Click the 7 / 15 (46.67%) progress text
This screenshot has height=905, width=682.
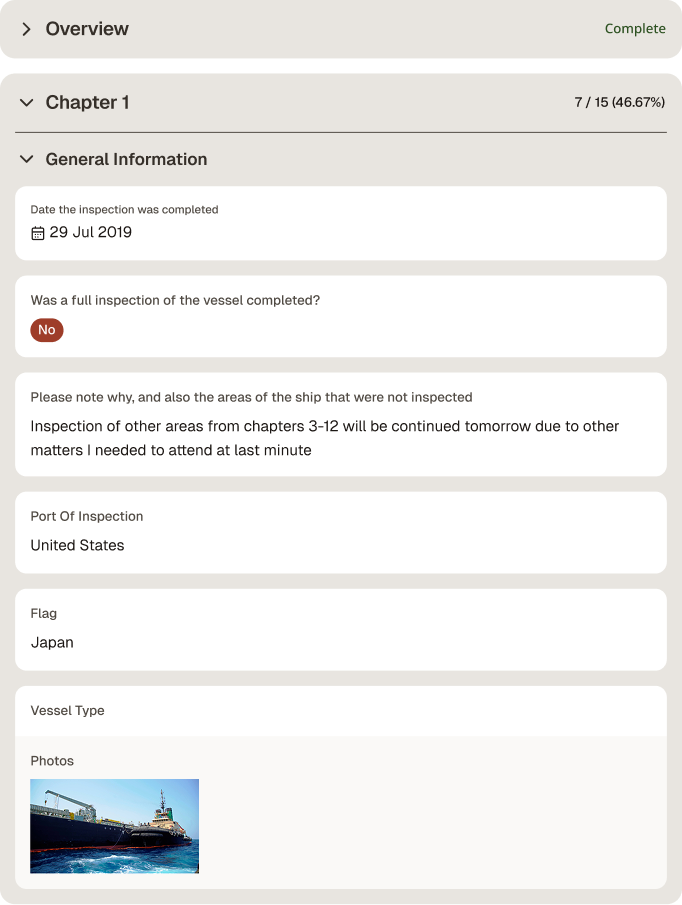point(620,102)
